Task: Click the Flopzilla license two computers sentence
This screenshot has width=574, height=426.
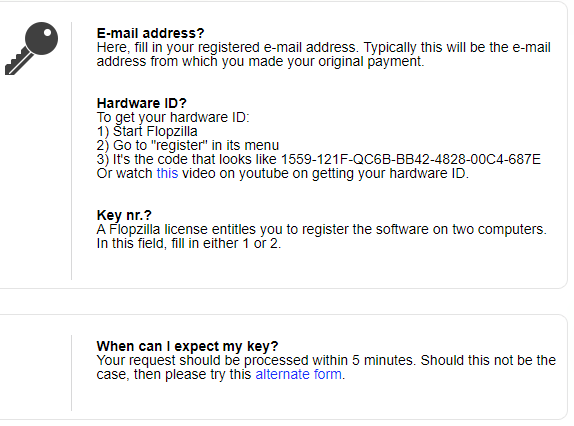Action: tap(321, 229)
